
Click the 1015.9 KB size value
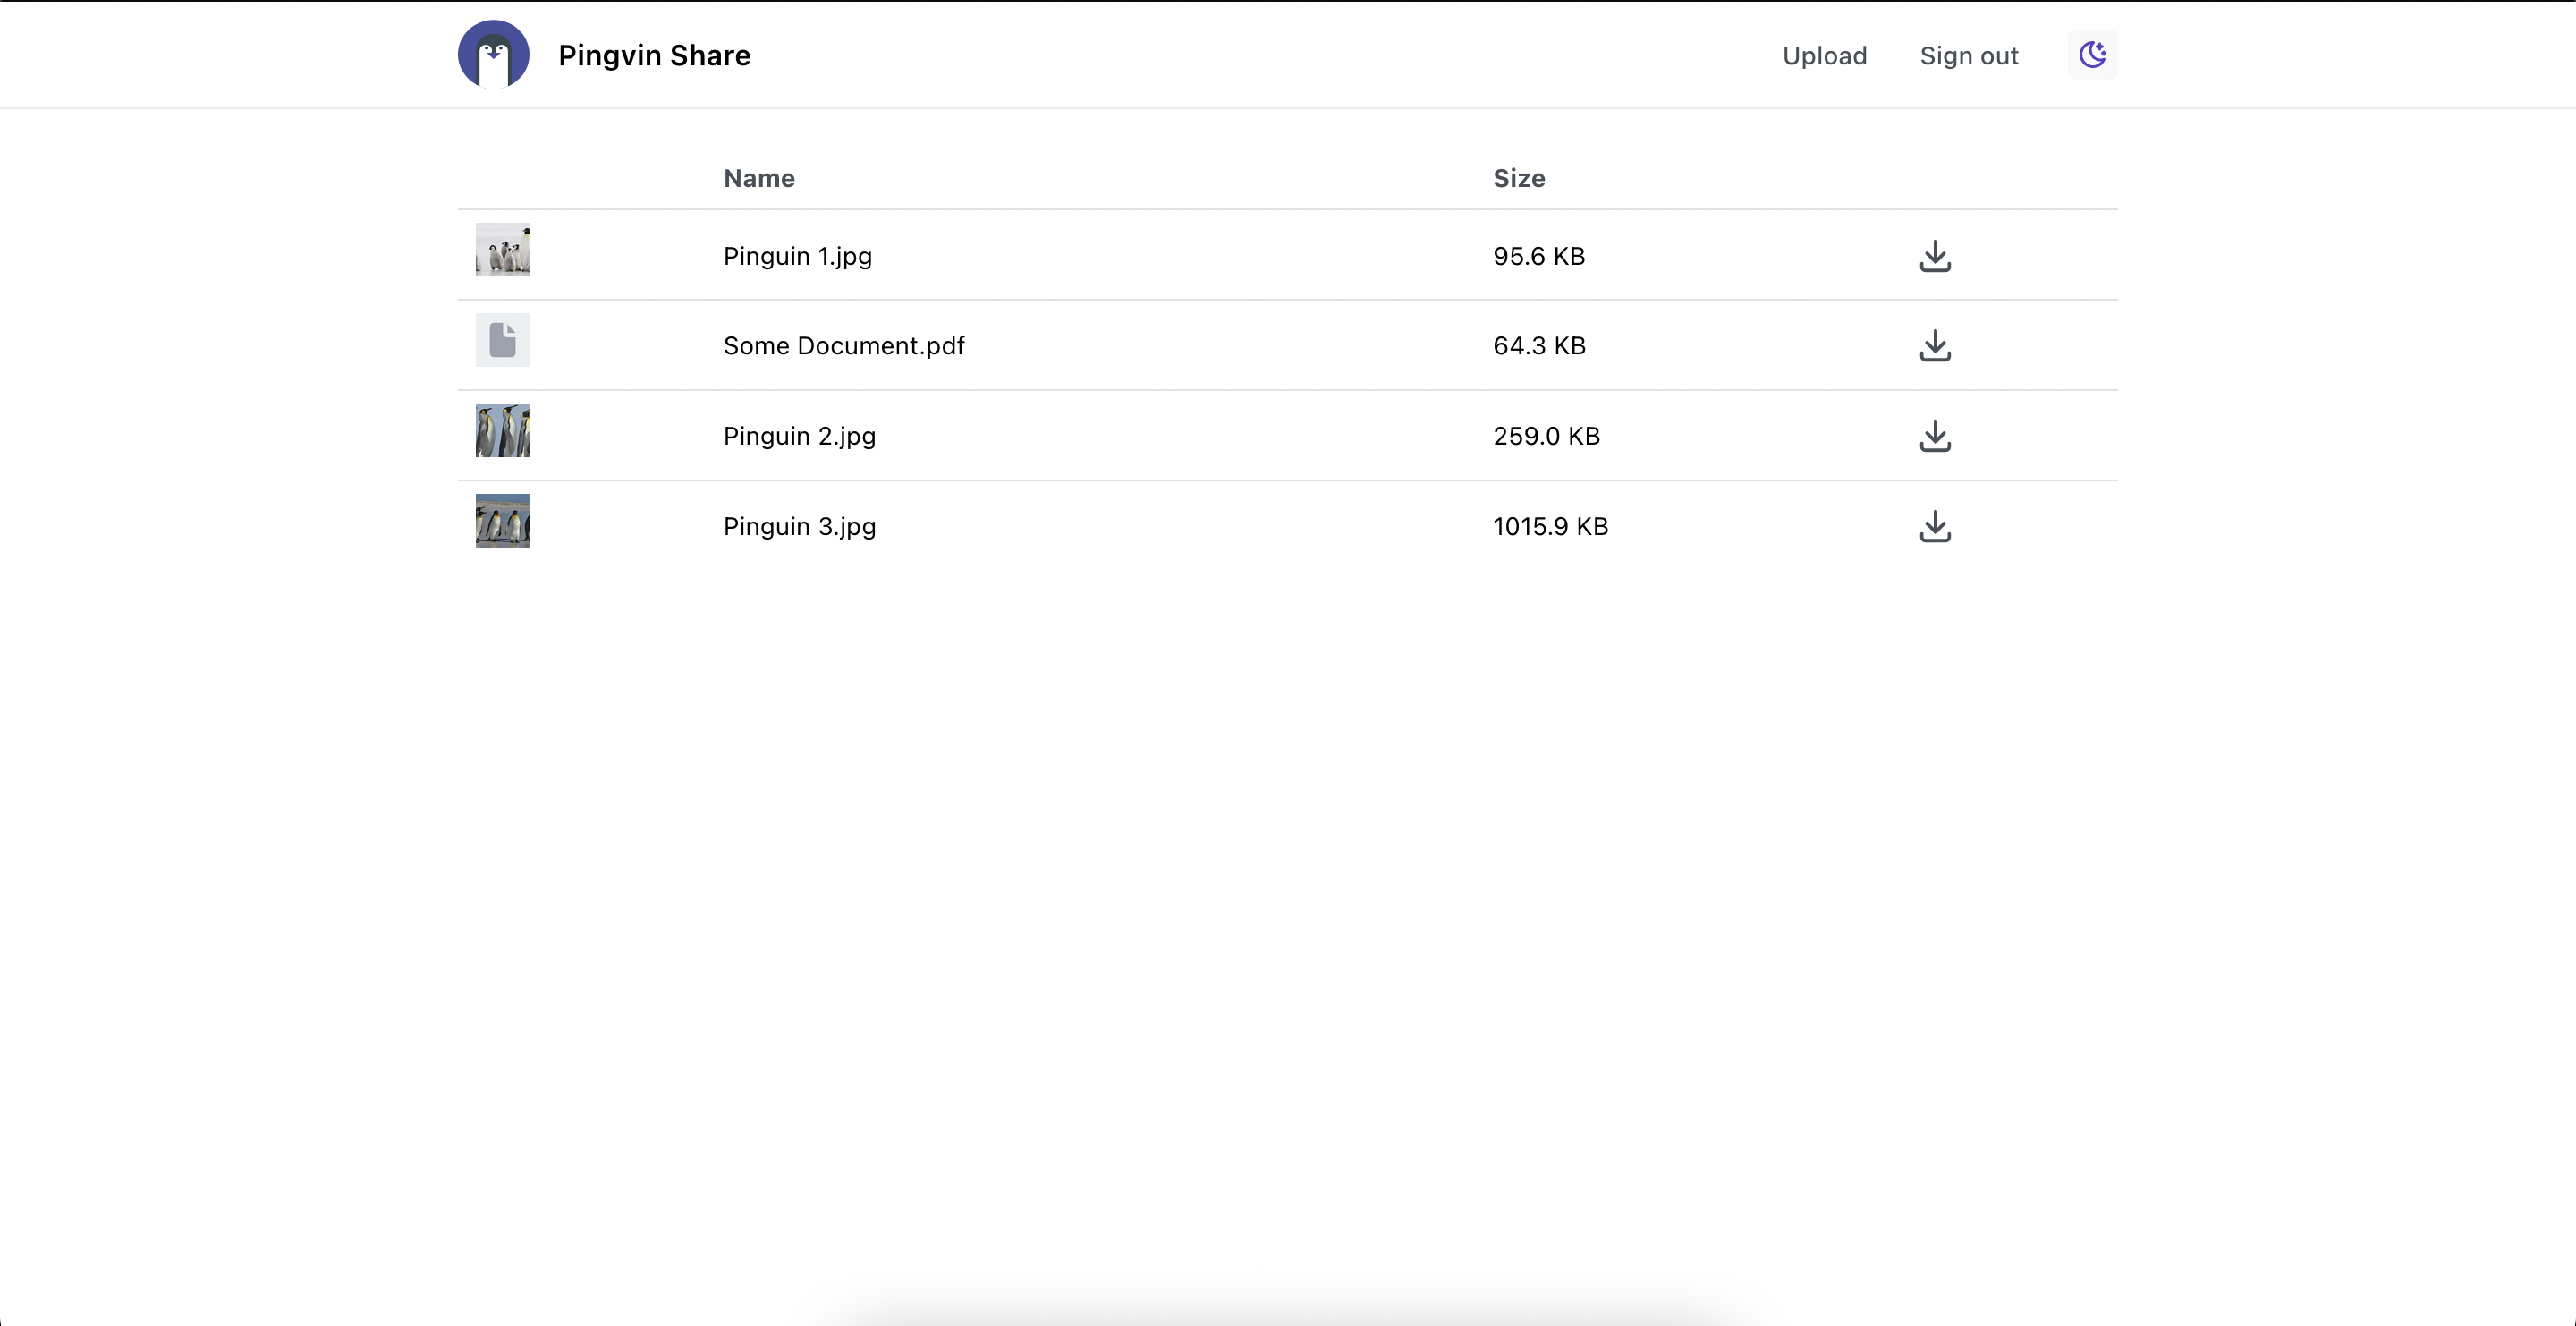click(x=1550, y=526)
